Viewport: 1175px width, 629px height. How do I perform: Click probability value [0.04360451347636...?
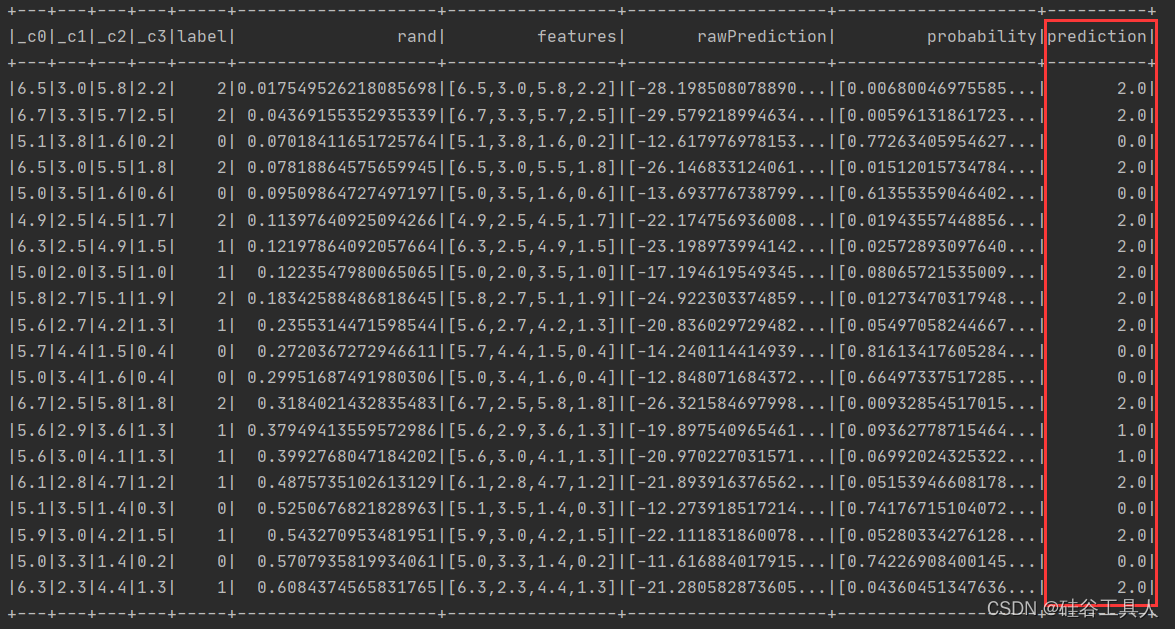[x=937, y=588]
